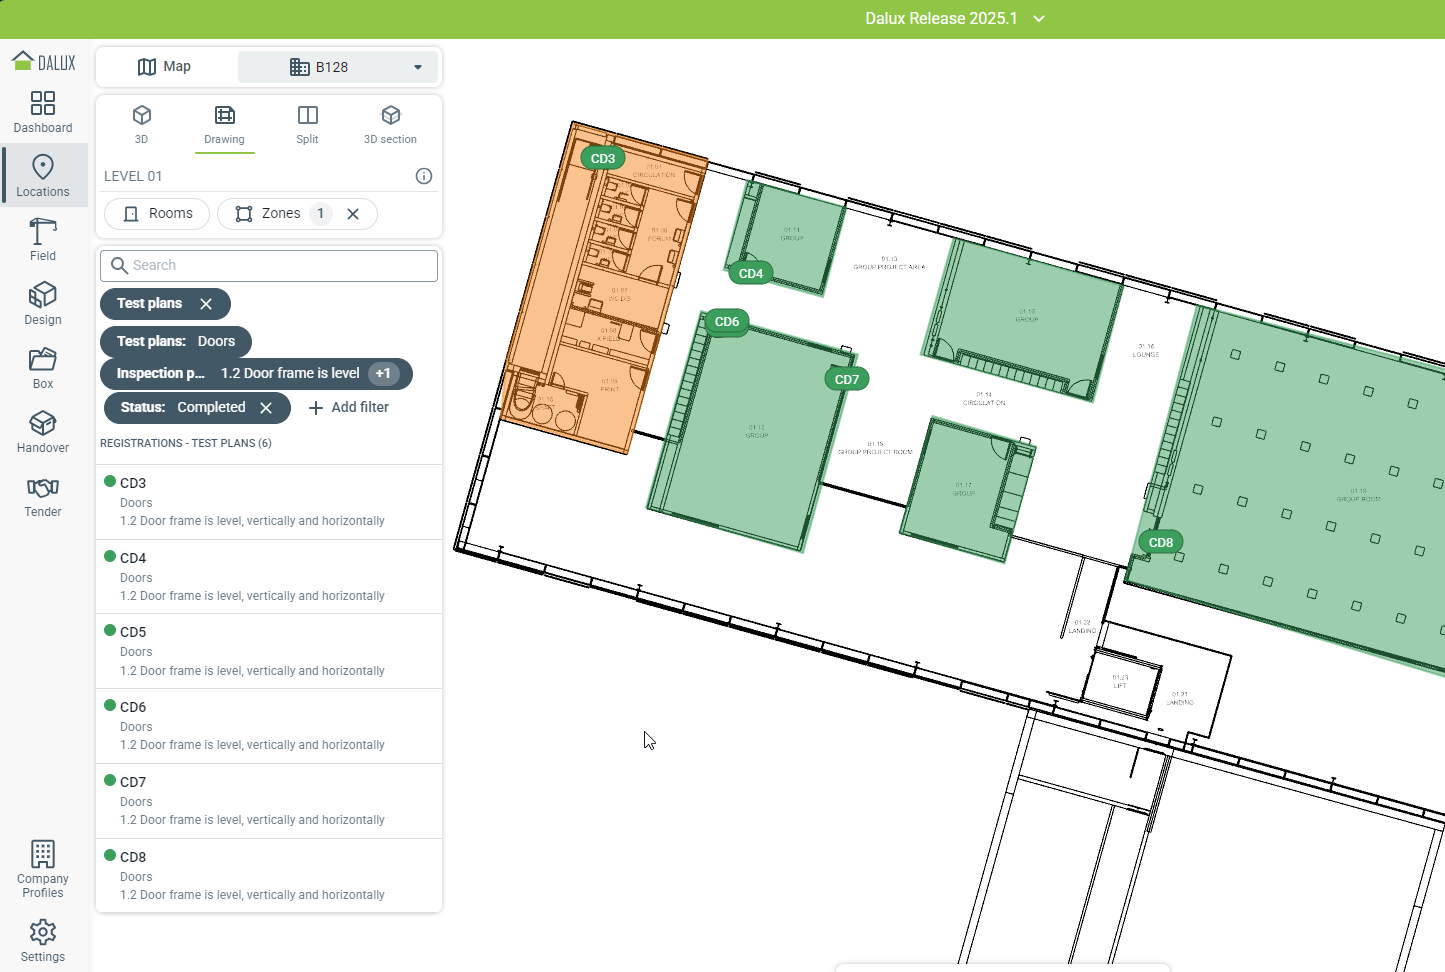This screenshot has width=1445, height=972.
Task: Switch to the 3D view tab
Action: [x=142, y=125]
